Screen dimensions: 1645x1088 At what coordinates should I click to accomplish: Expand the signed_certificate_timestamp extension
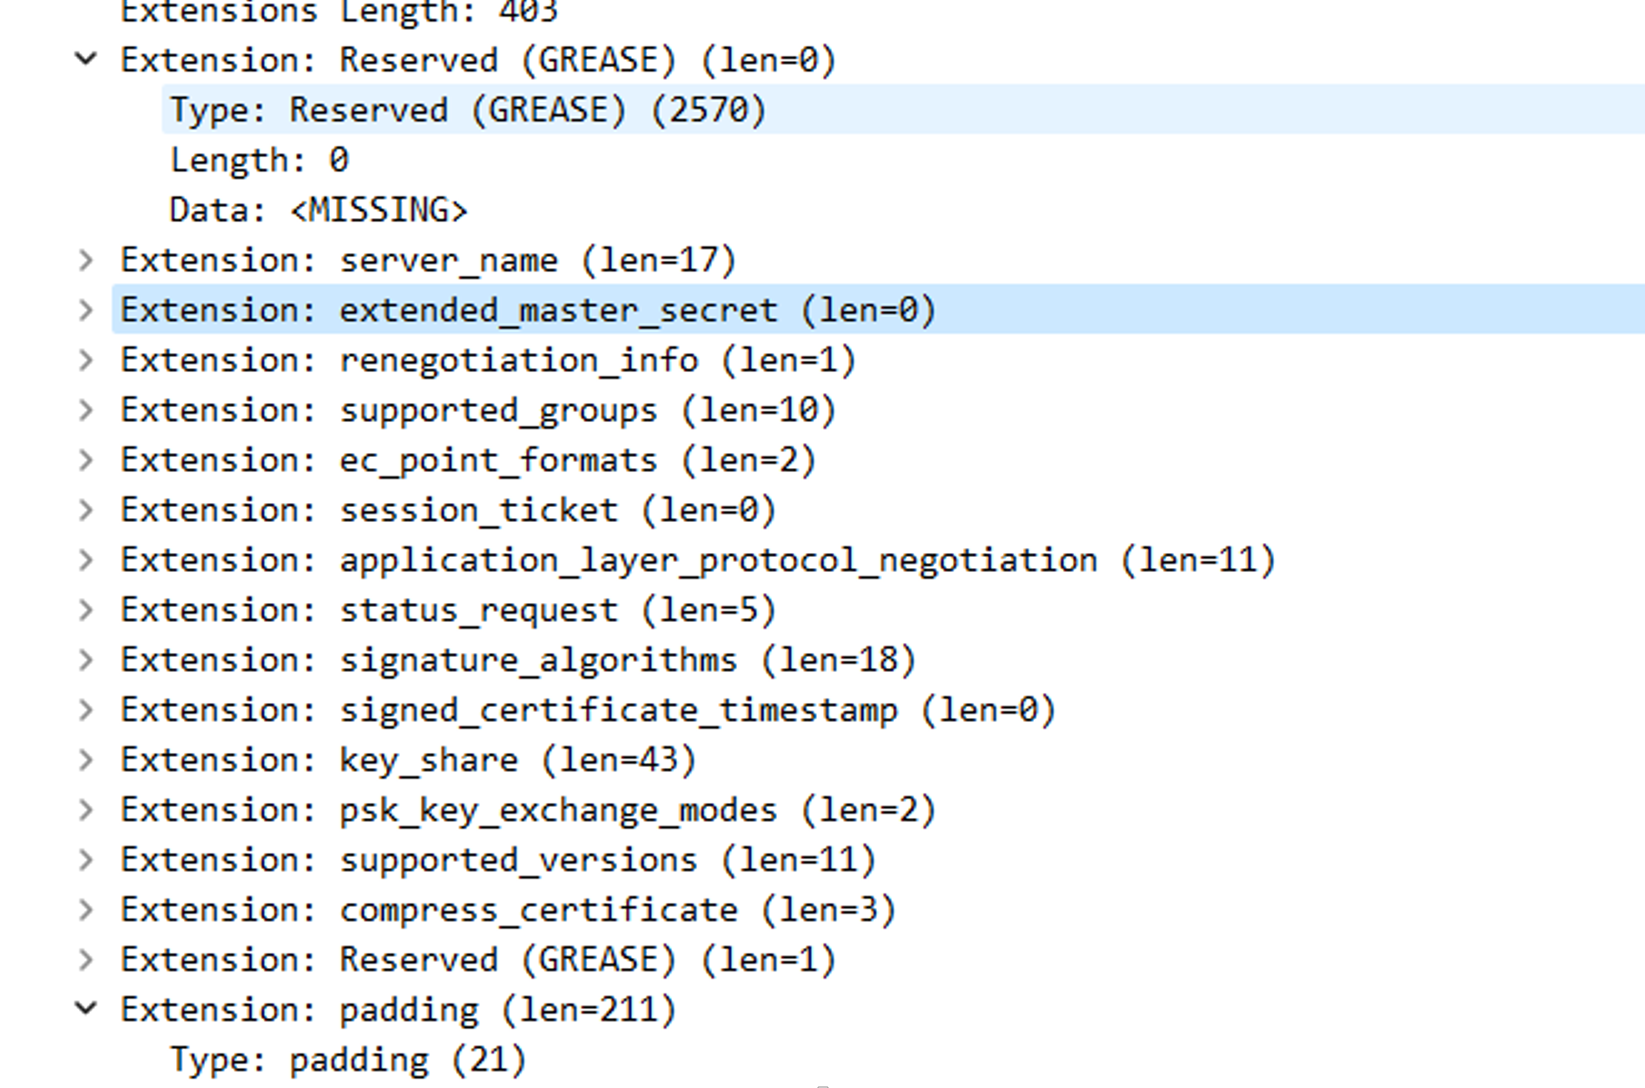(x=86, y=710)
